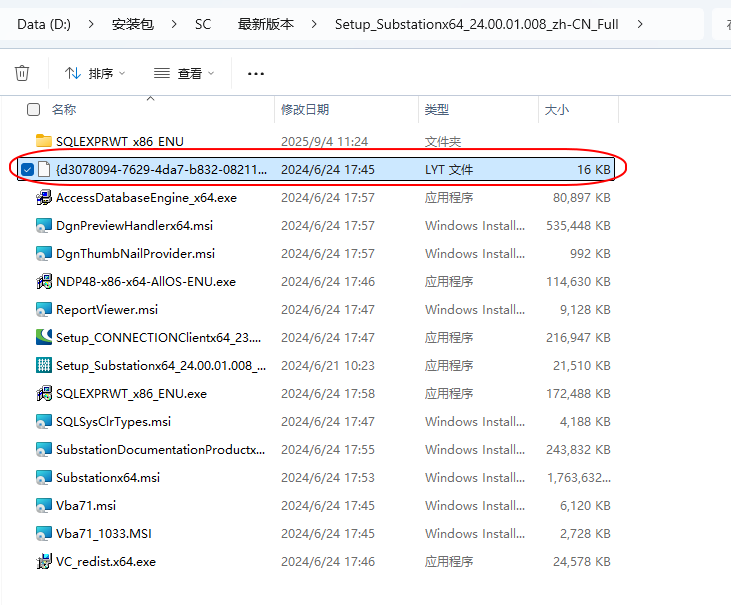Go to 安装包 folder in breadcrumb
The image size is (731, 605).
coord(133,24)
